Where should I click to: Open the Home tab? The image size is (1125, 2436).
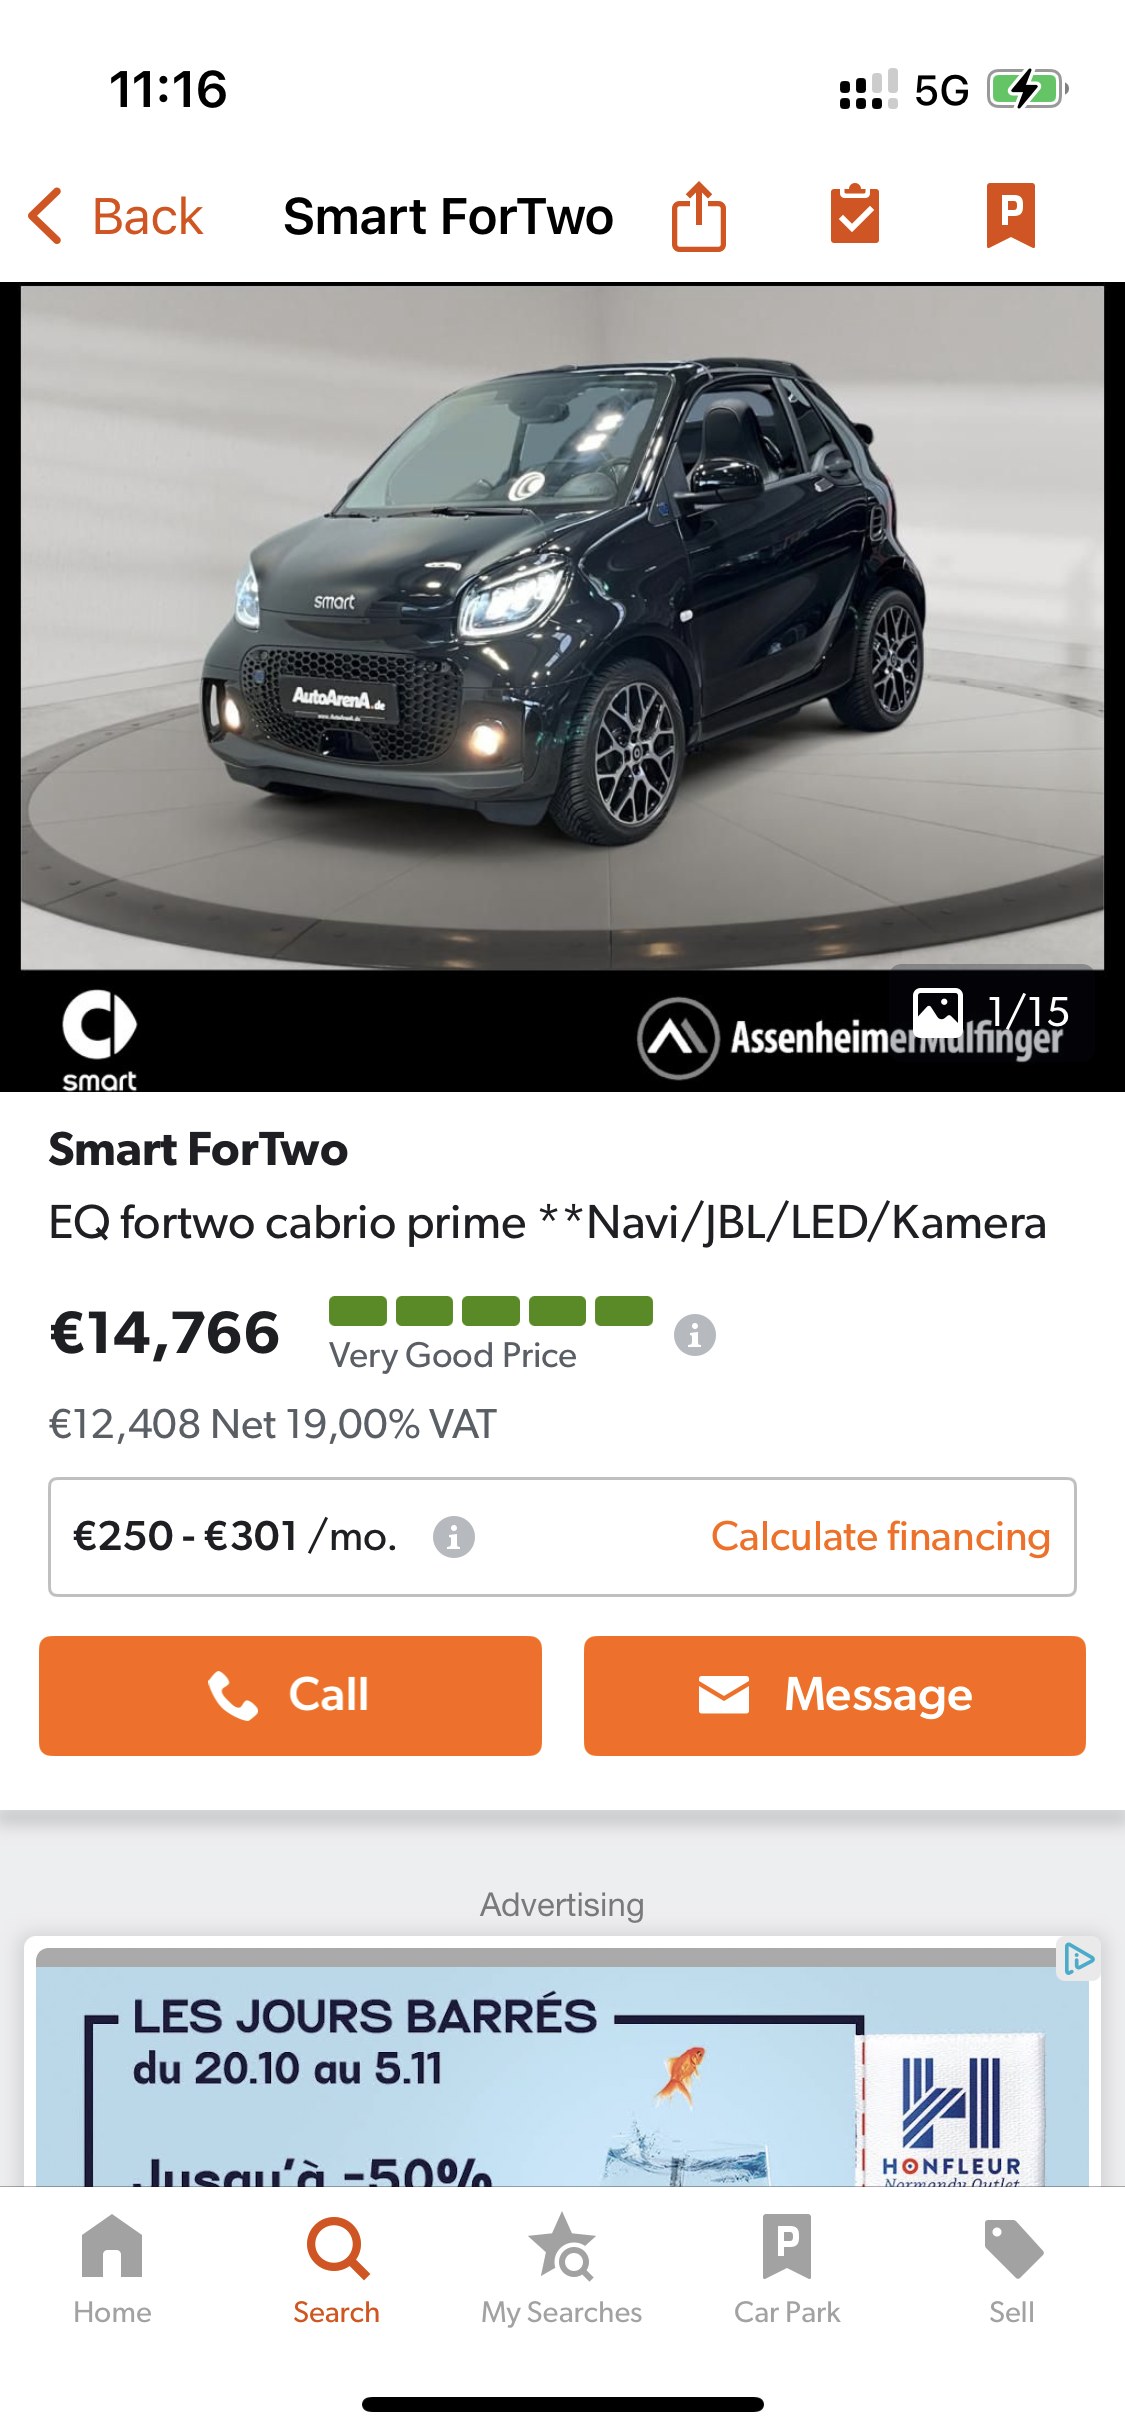[112, 2270]
